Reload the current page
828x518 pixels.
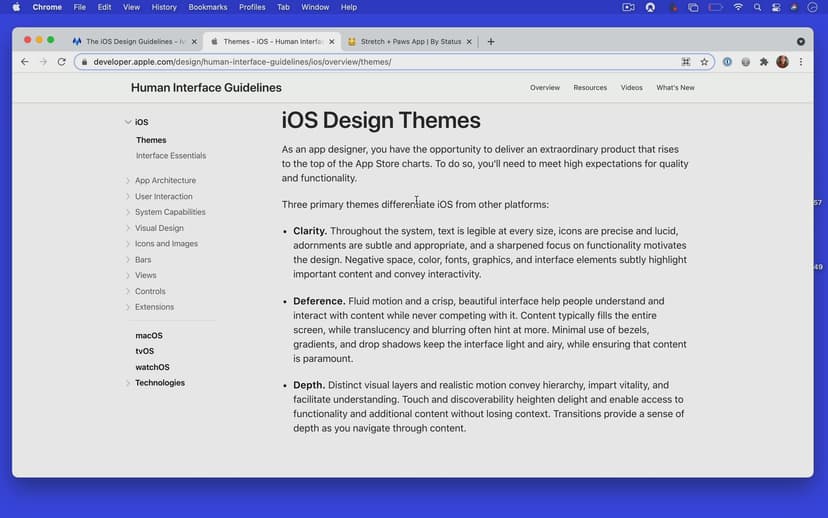(61, 62)
